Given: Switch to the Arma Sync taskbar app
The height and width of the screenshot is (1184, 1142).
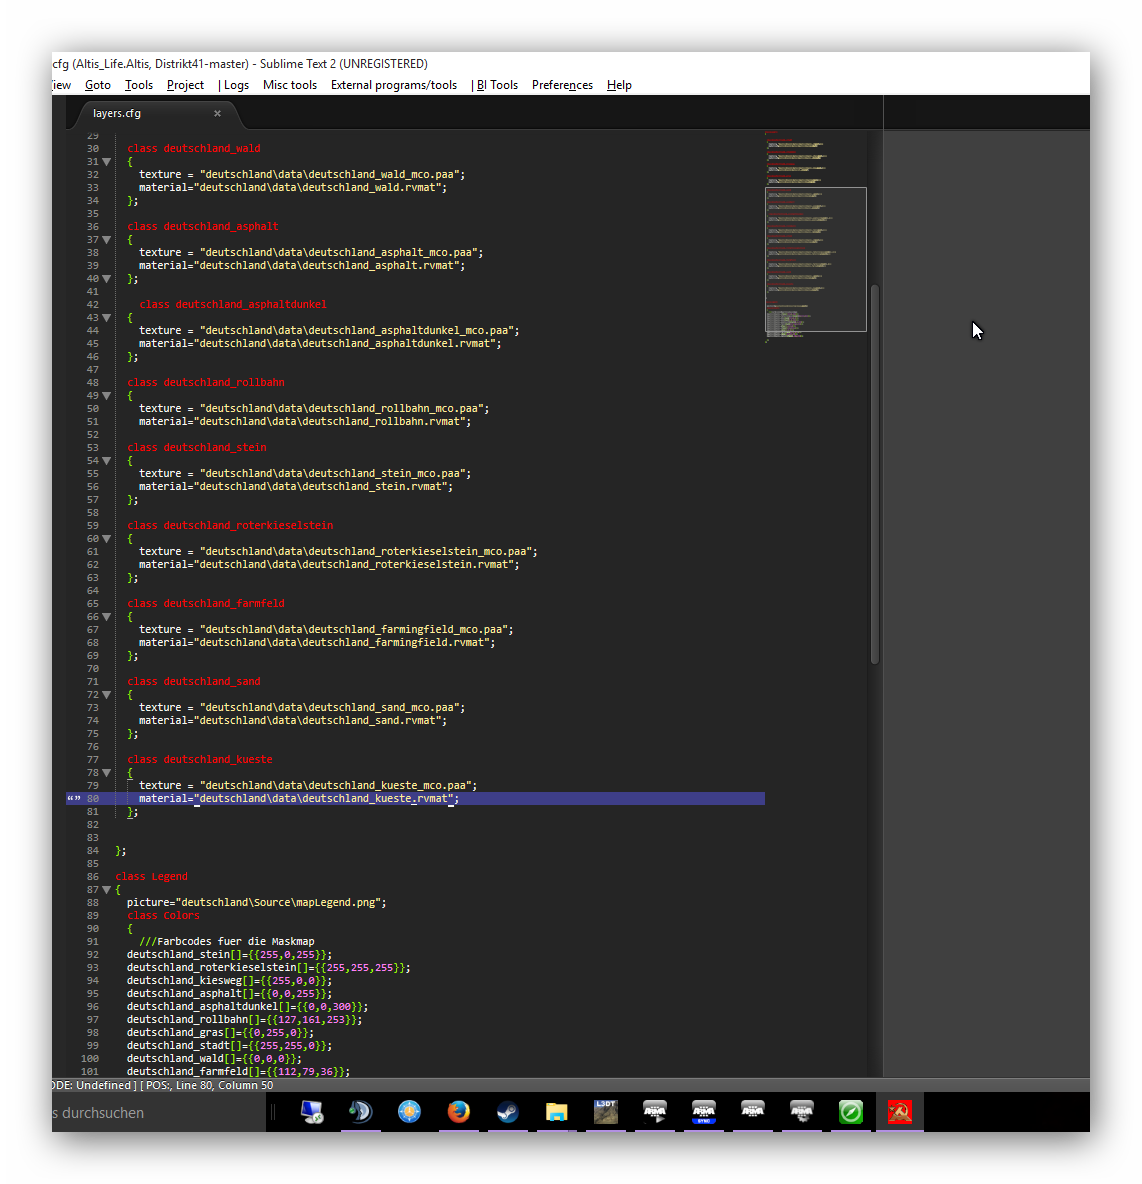Looking at the screenshot, I should [704, 1112].
